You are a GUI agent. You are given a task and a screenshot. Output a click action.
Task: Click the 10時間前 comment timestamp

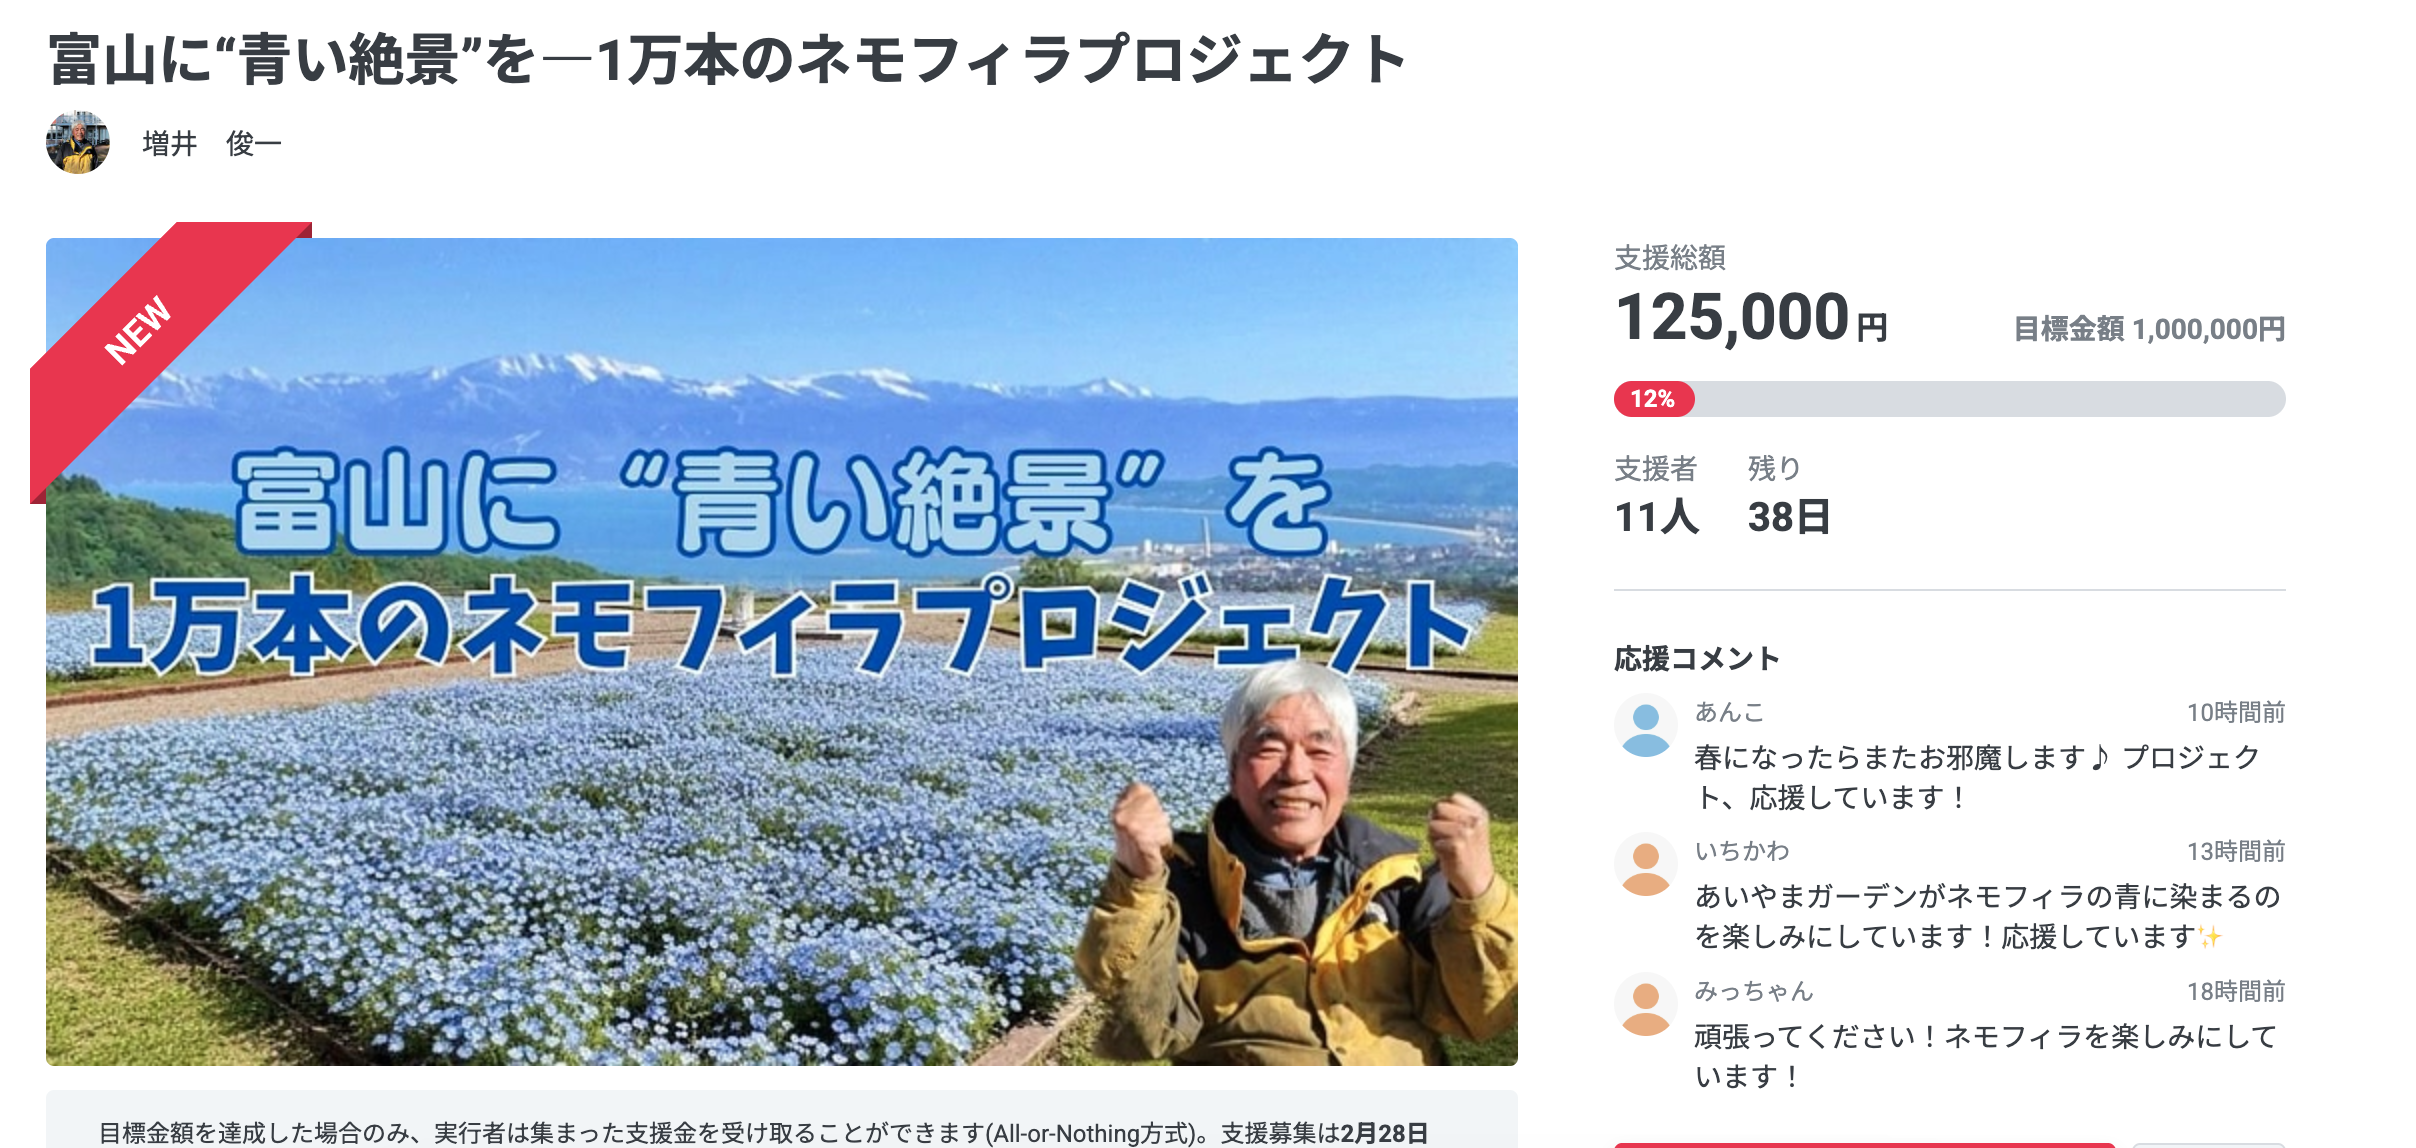[2236, 713]
